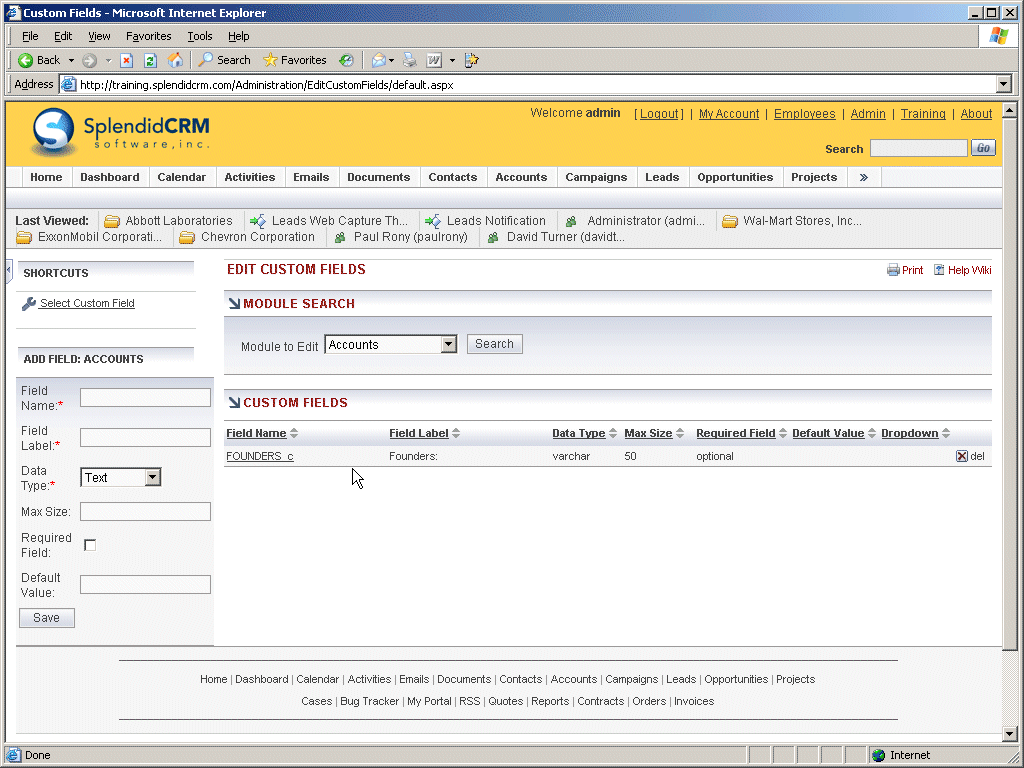
Task: Click the Save button
Action: (x=46, y=618)
